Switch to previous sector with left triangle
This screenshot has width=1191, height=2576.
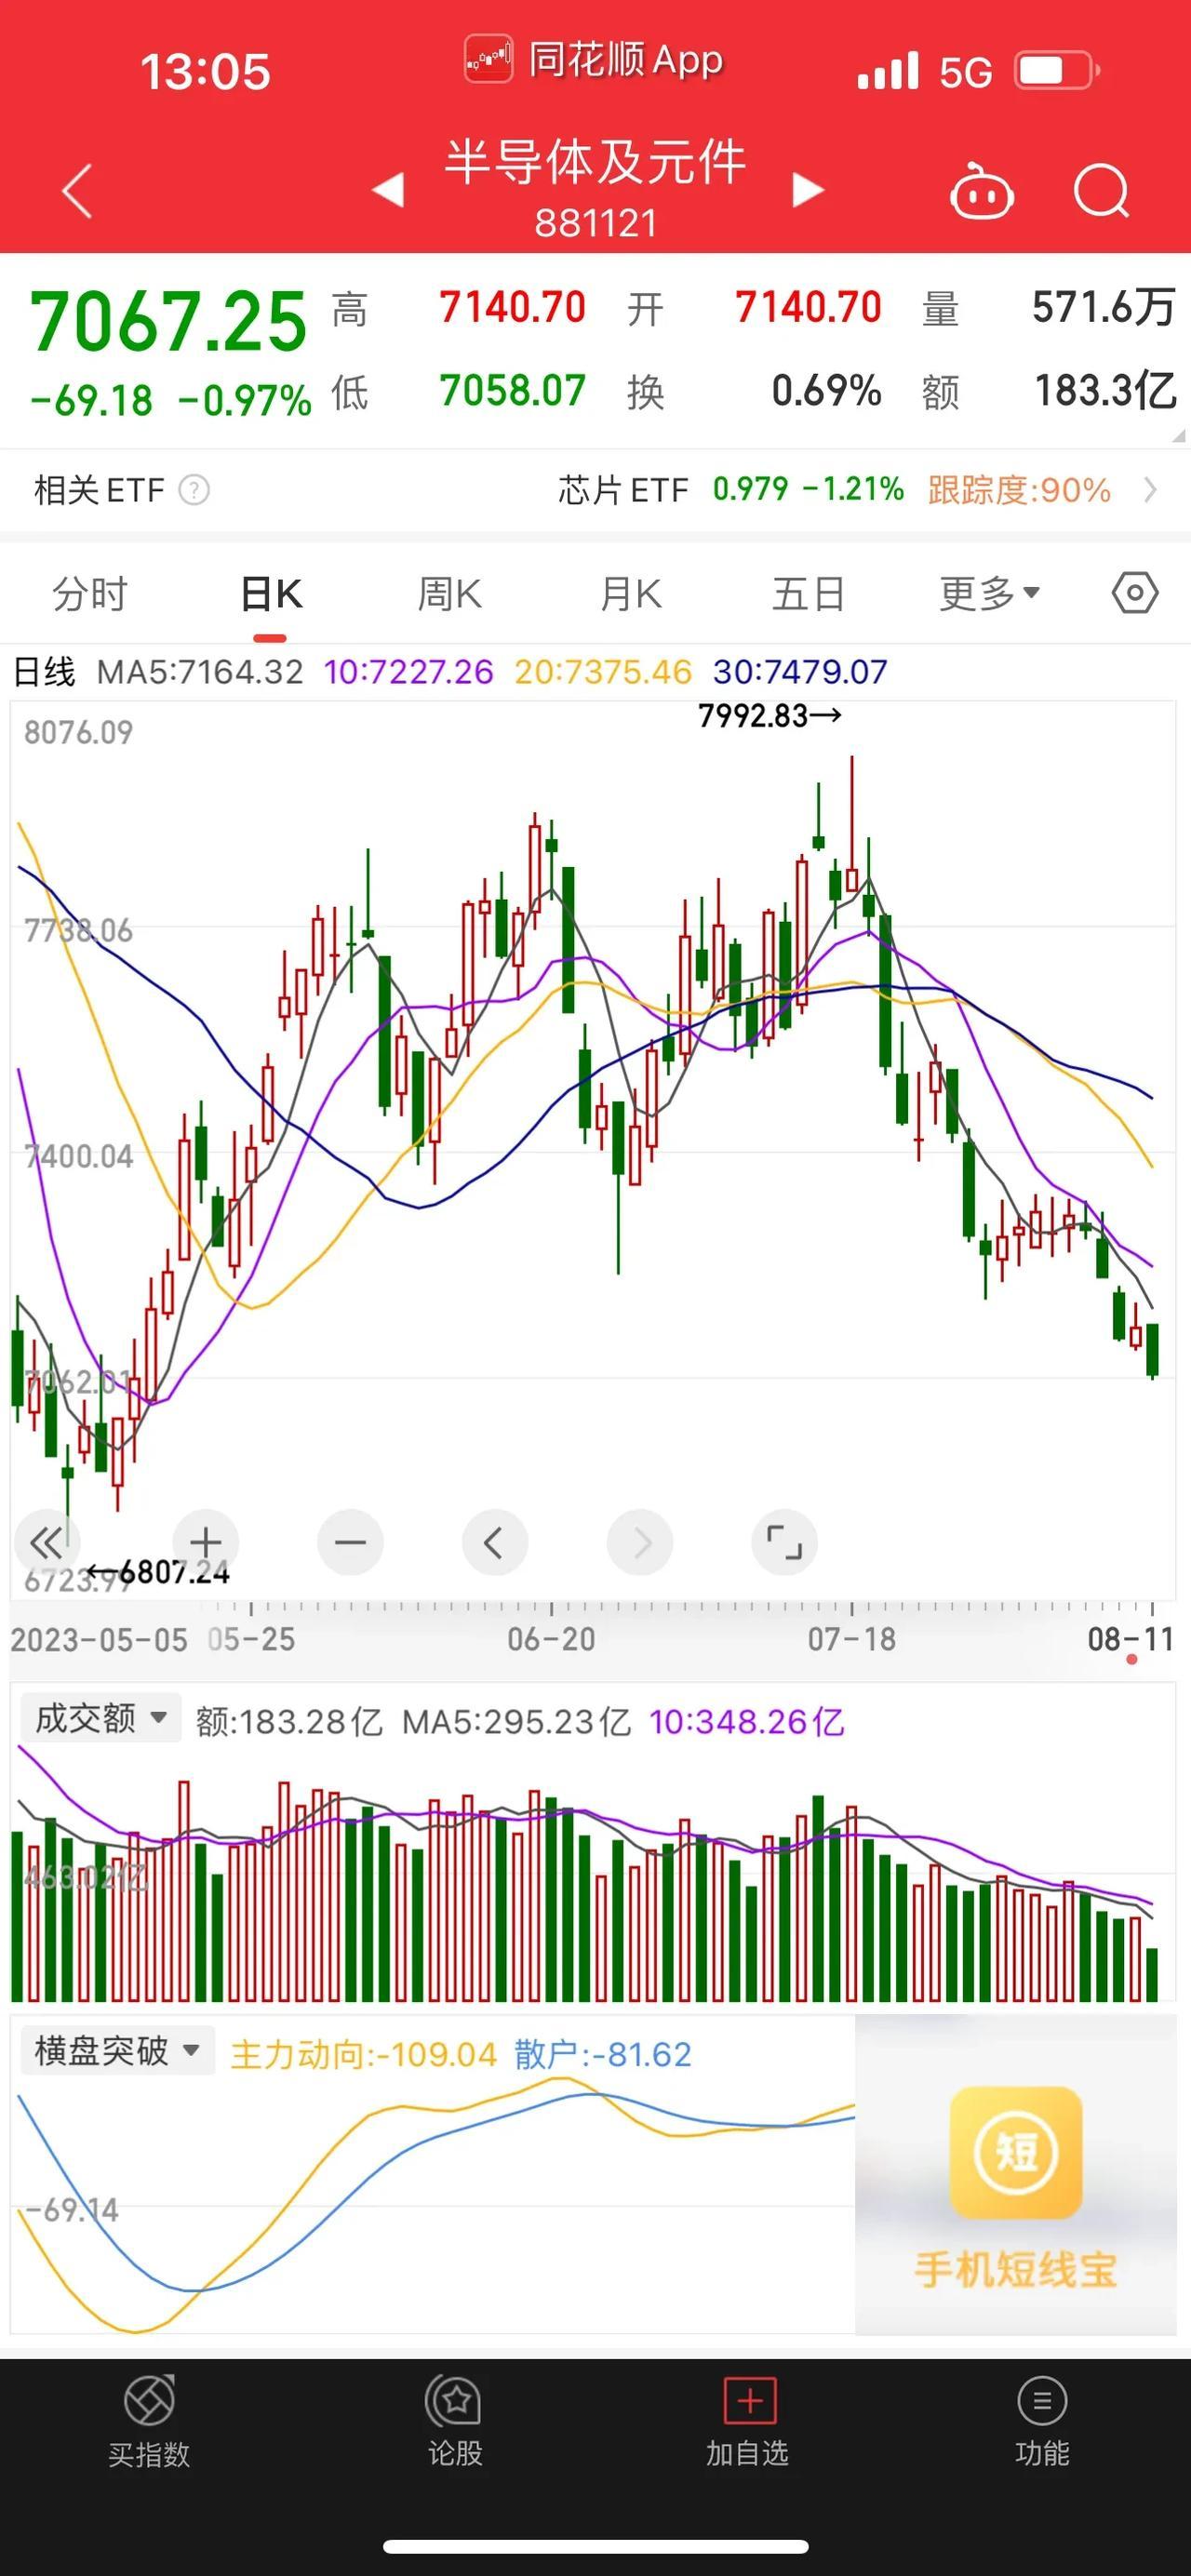pos(388,189)
